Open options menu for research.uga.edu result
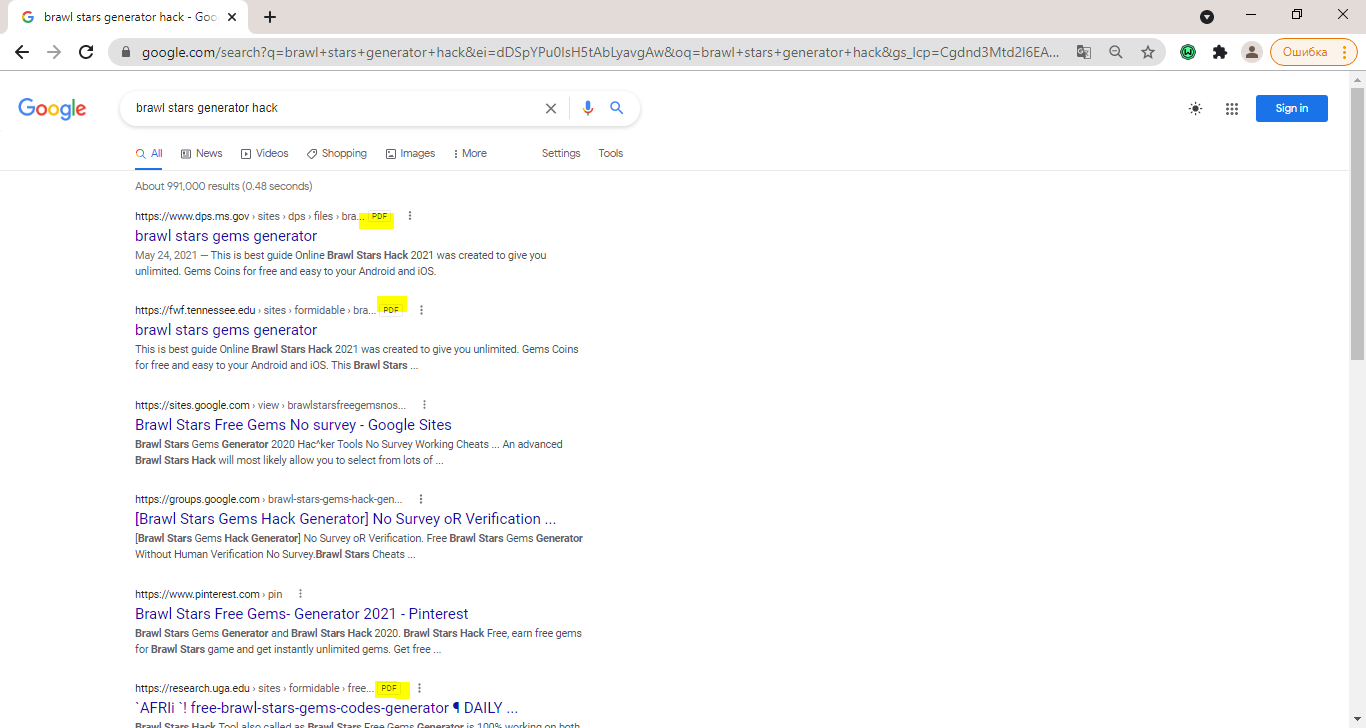 point(420,688)
